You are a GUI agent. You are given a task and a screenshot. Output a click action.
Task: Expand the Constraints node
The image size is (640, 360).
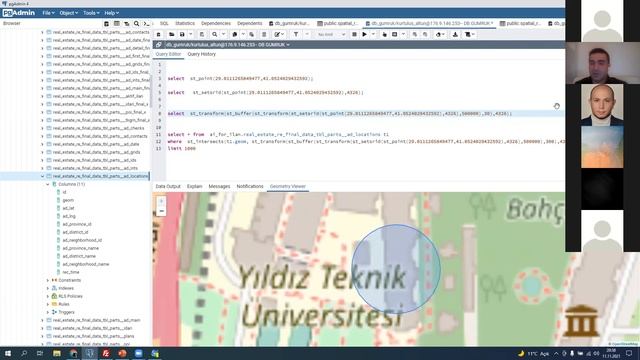coord(48,280)
